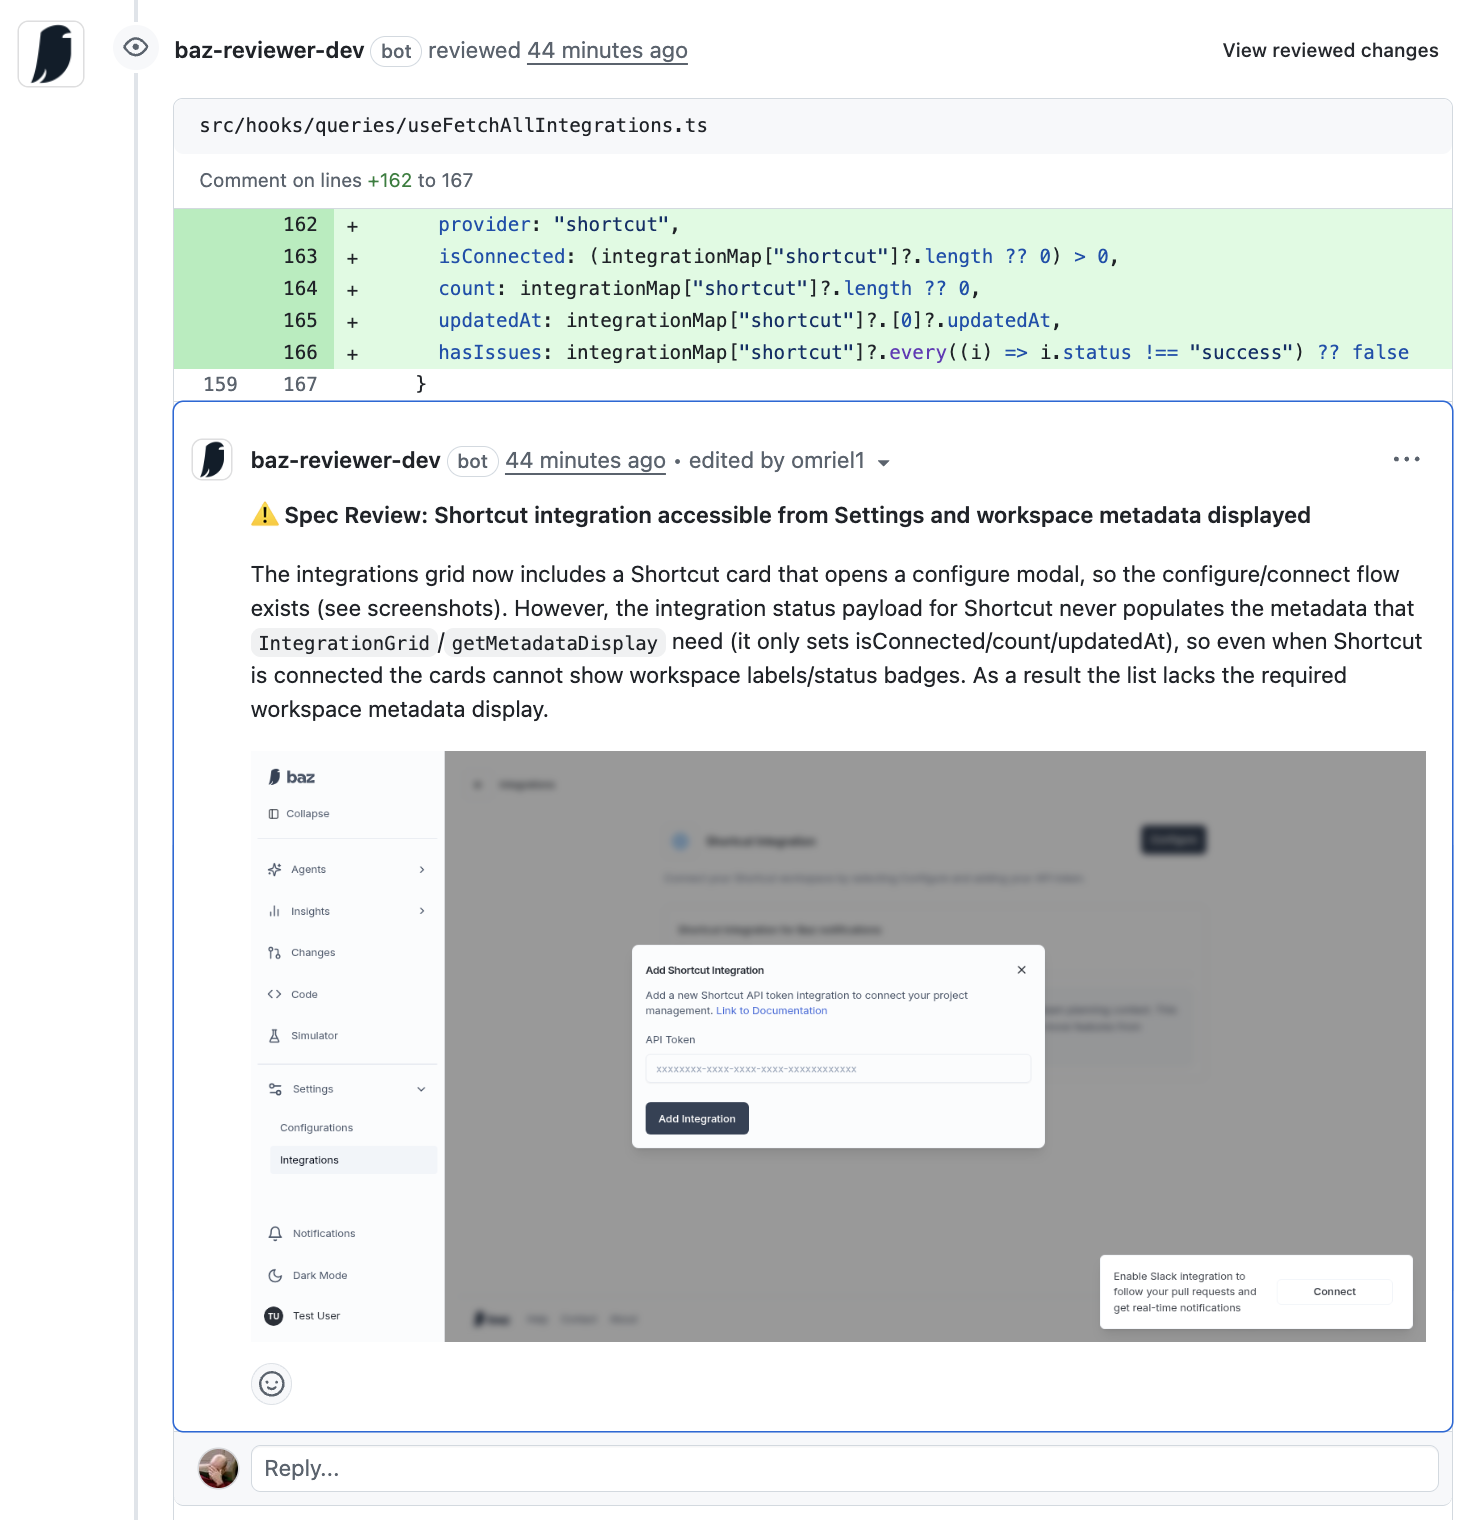This screenshot has width=1472, height=1520.
Task: Click the eye review icon in timeline
Action: 136,47
